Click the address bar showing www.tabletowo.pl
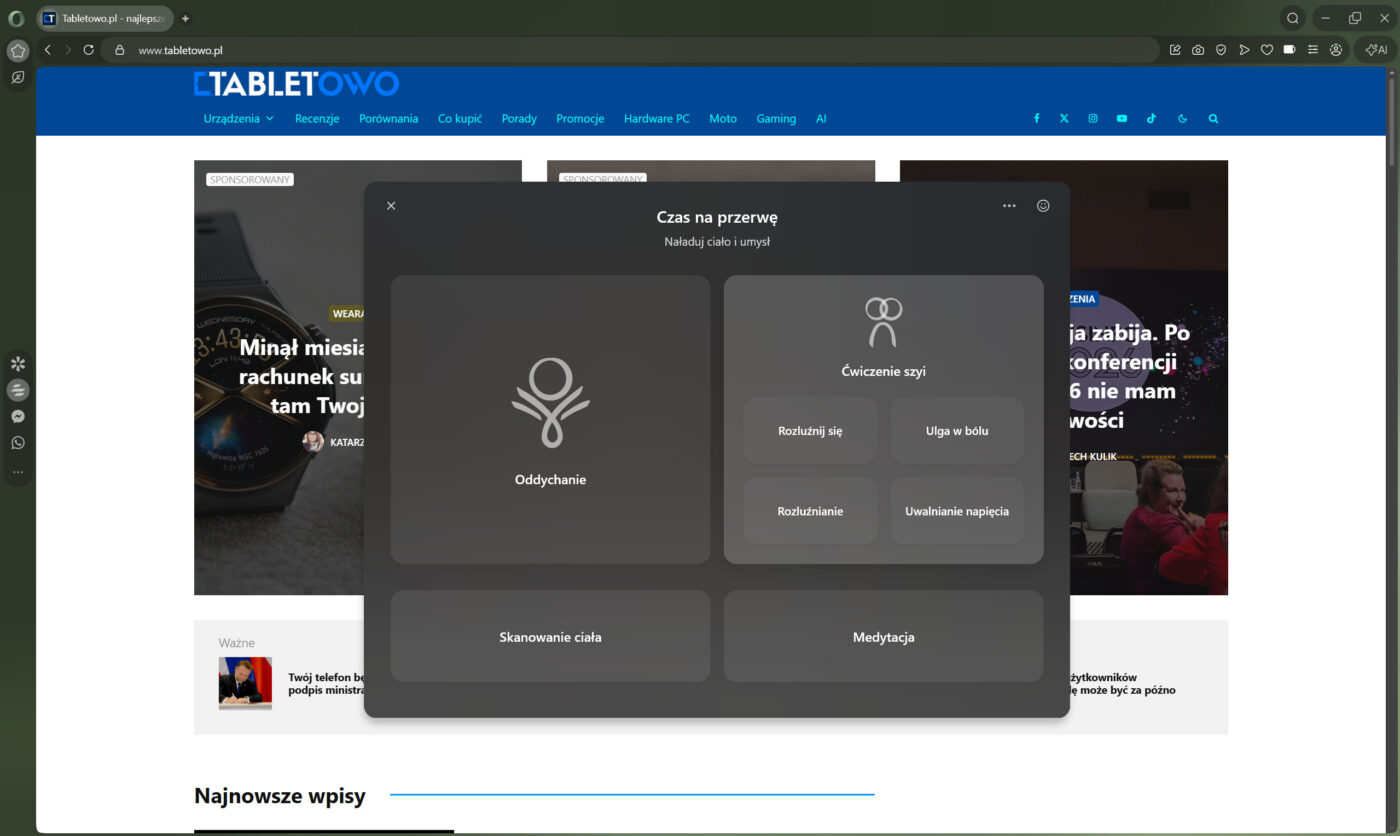 point(630,50)
